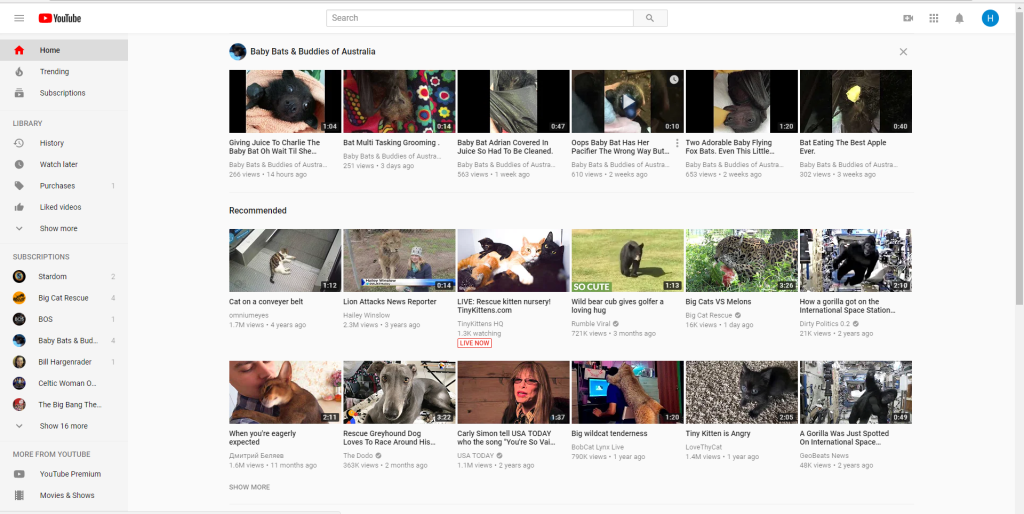Select Liked videos in library

point(64,207)
